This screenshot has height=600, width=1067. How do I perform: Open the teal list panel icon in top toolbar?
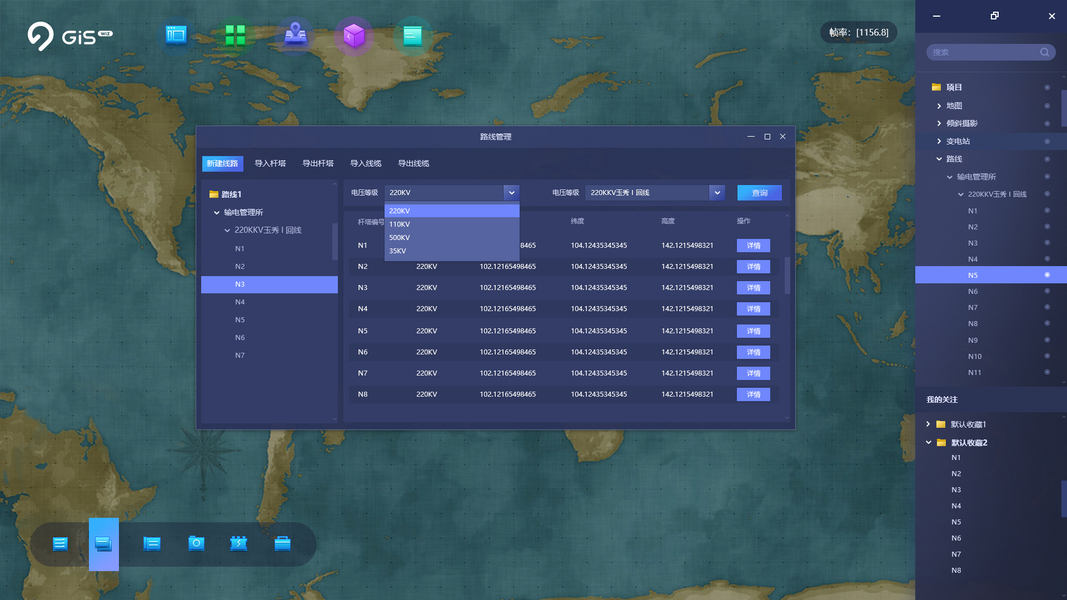412,35
